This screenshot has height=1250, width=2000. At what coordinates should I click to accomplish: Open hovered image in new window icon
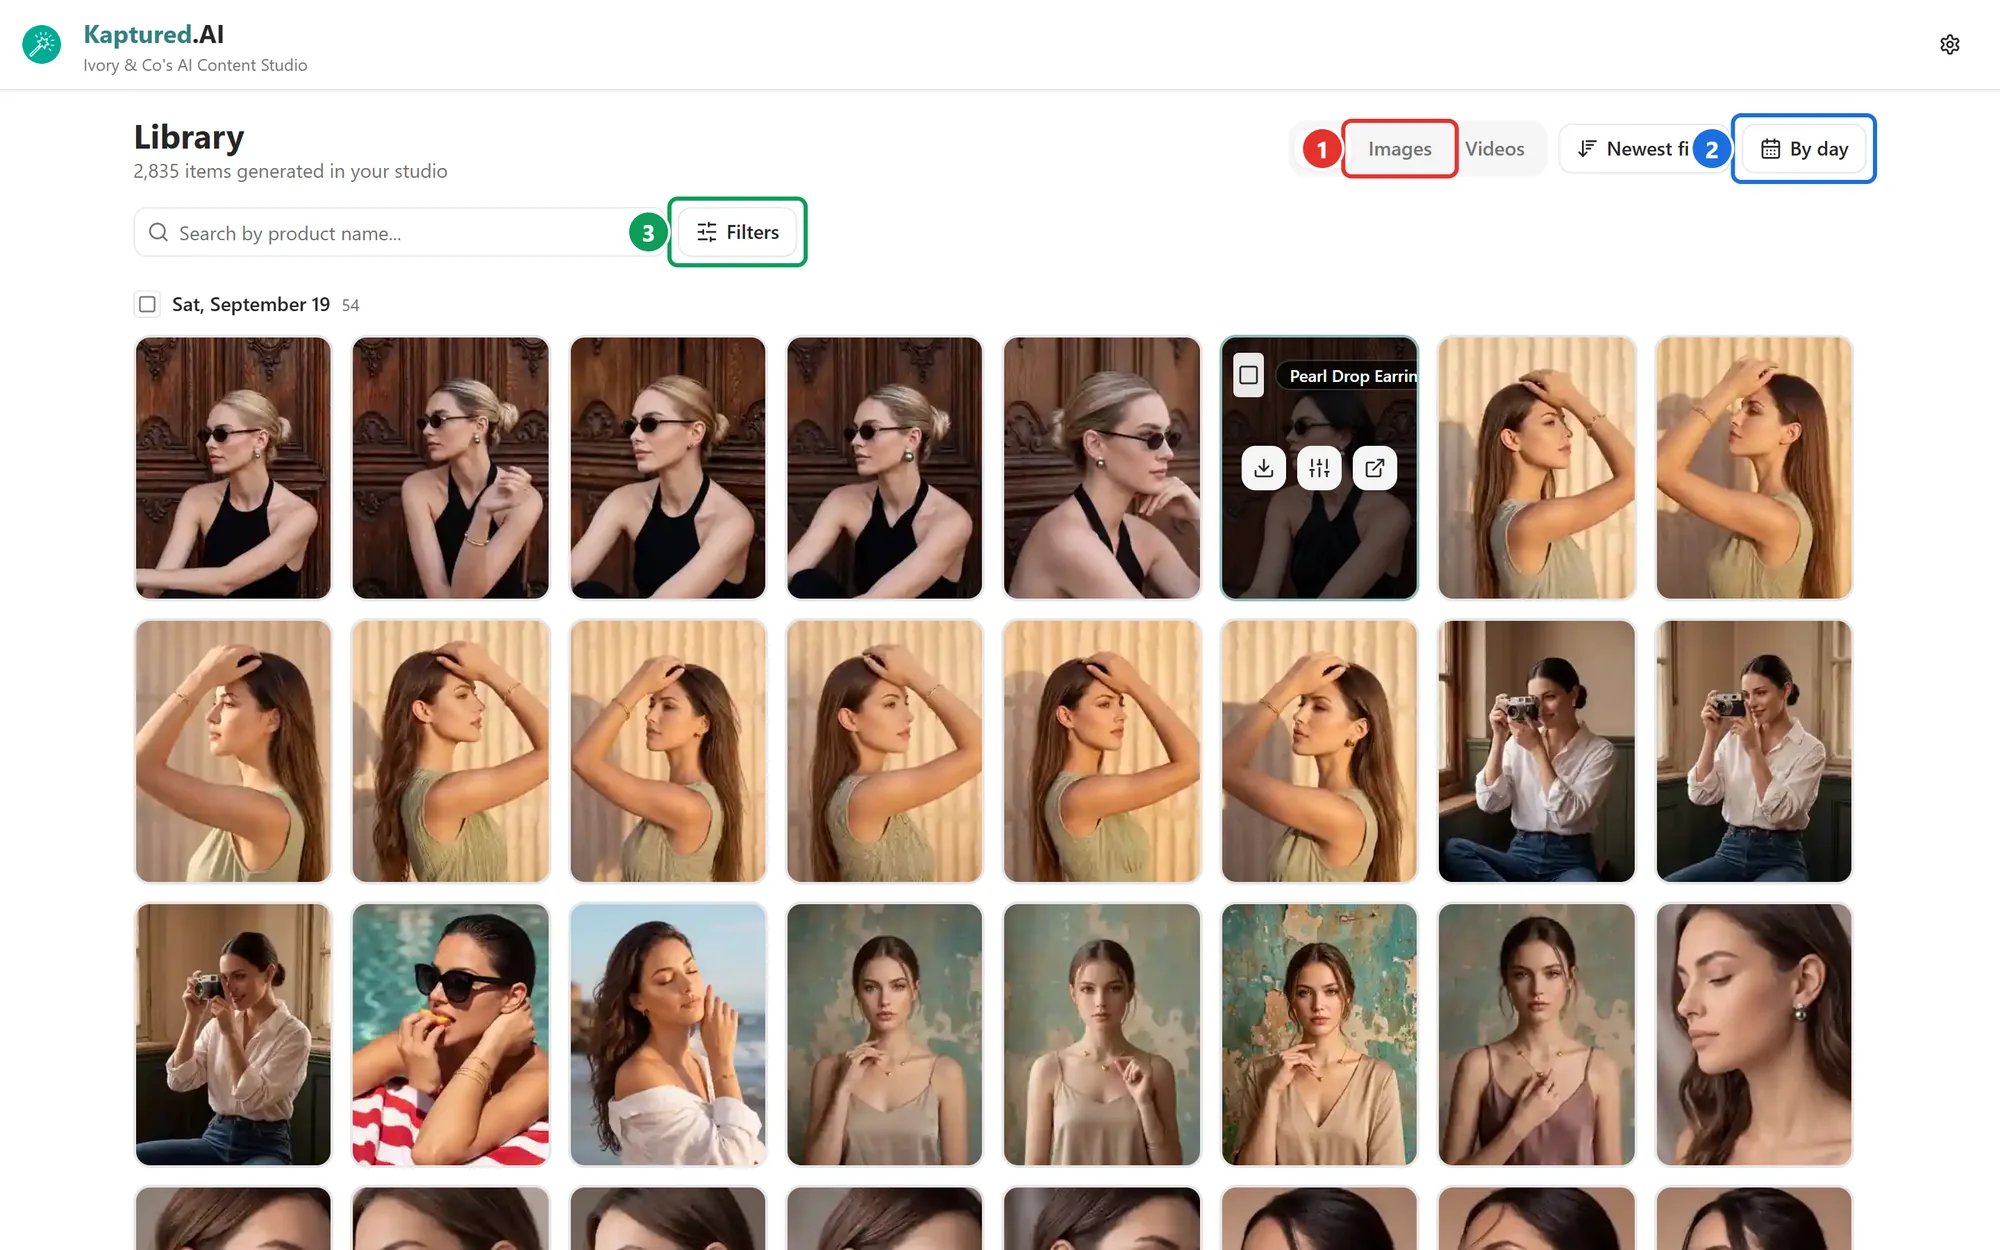pos(1374,468)
